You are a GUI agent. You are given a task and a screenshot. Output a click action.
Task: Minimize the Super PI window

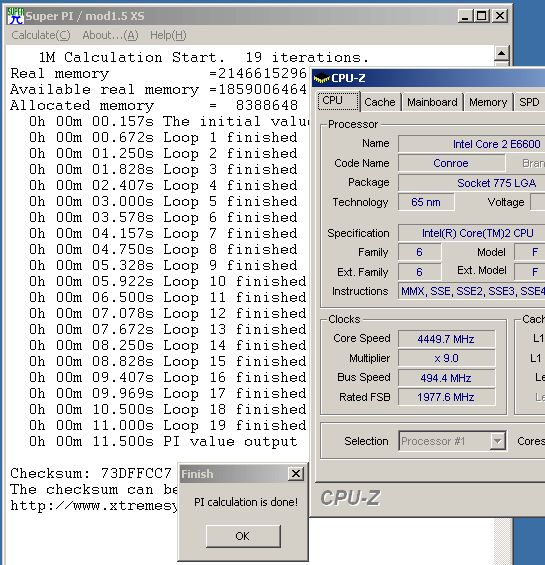coord(465,16)
